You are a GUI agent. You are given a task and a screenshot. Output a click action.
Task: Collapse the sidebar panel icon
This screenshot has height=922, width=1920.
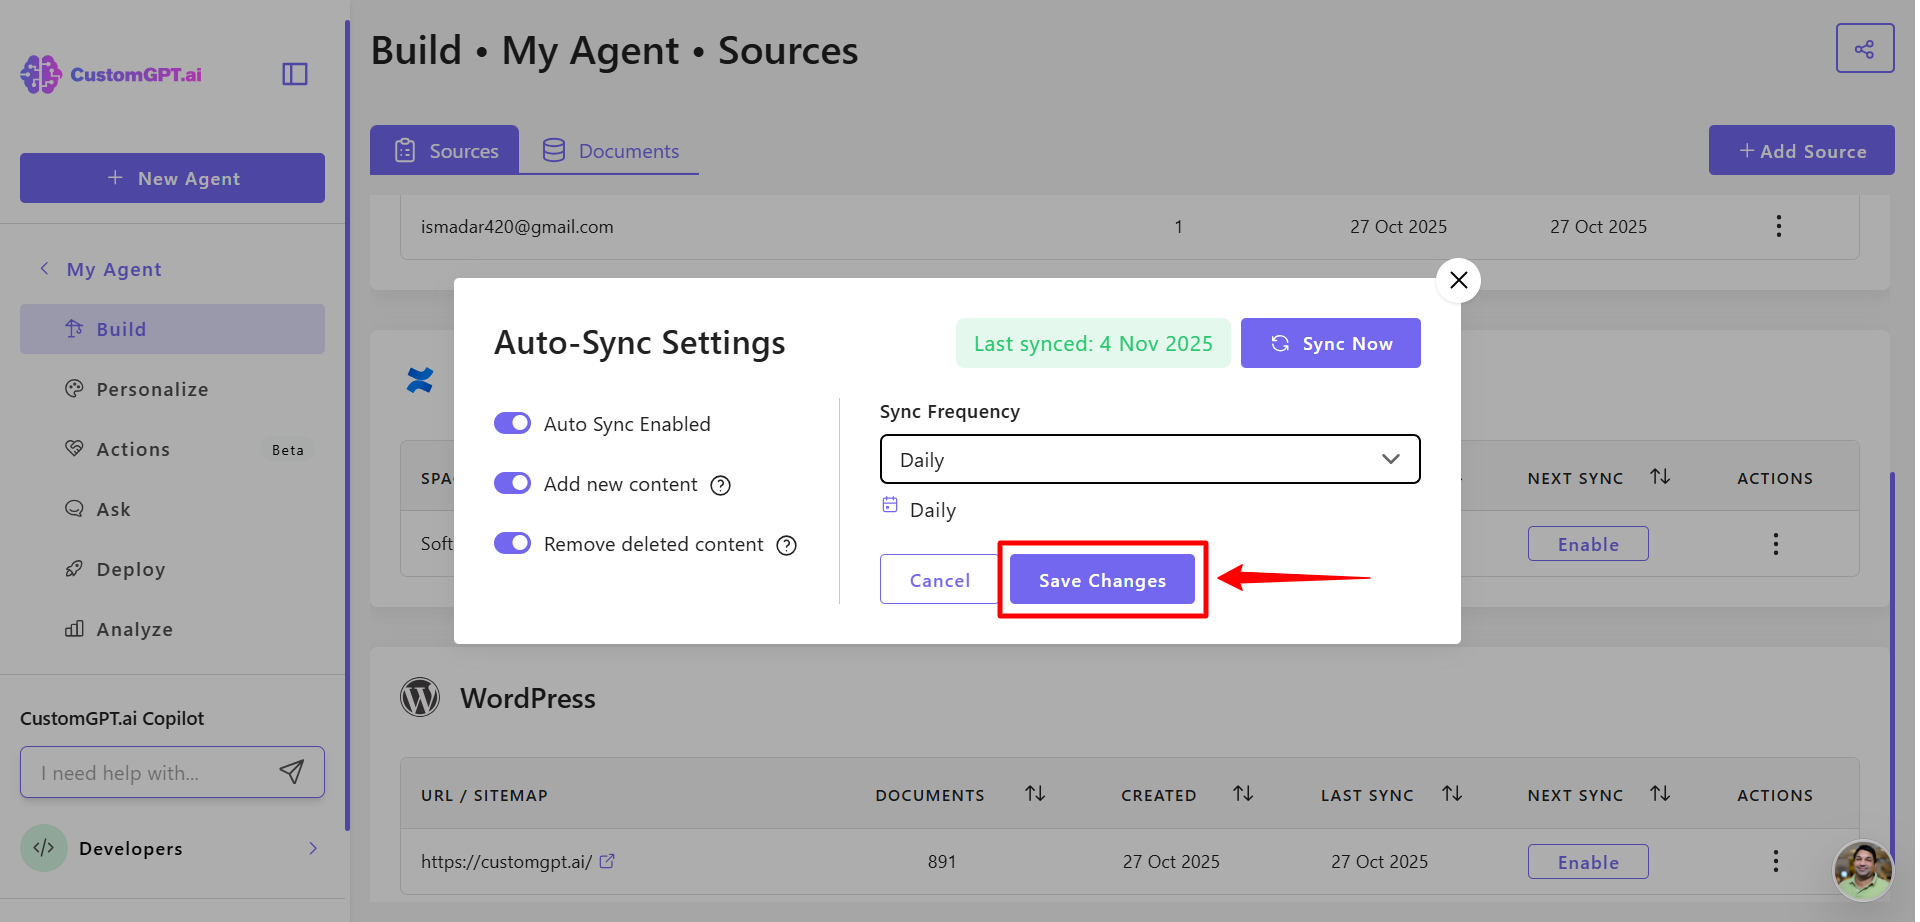pyautogui.click(x=295, y=74)
